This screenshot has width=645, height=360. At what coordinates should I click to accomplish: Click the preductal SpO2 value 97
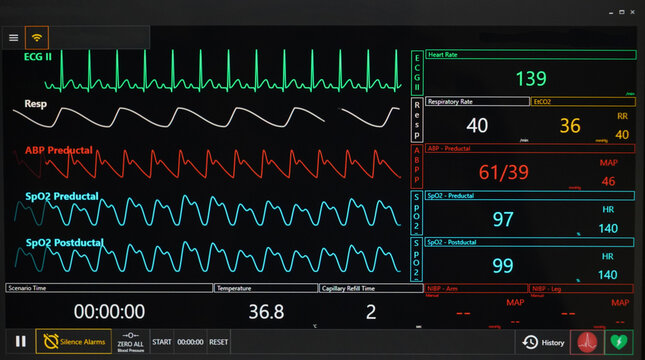tap(503, 219)
